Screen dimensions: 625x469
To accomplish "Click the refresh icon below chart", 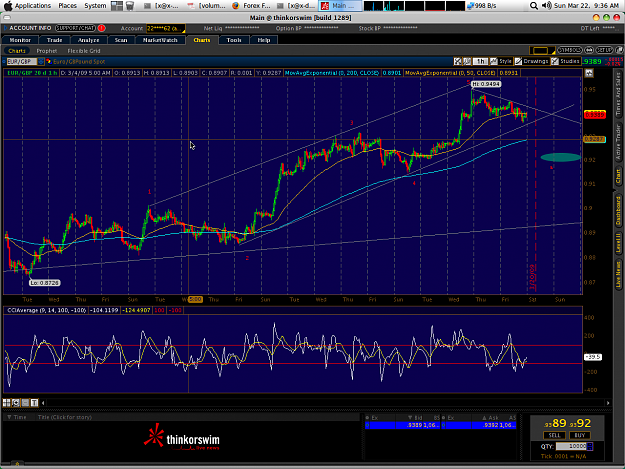I will click(16, 403).
